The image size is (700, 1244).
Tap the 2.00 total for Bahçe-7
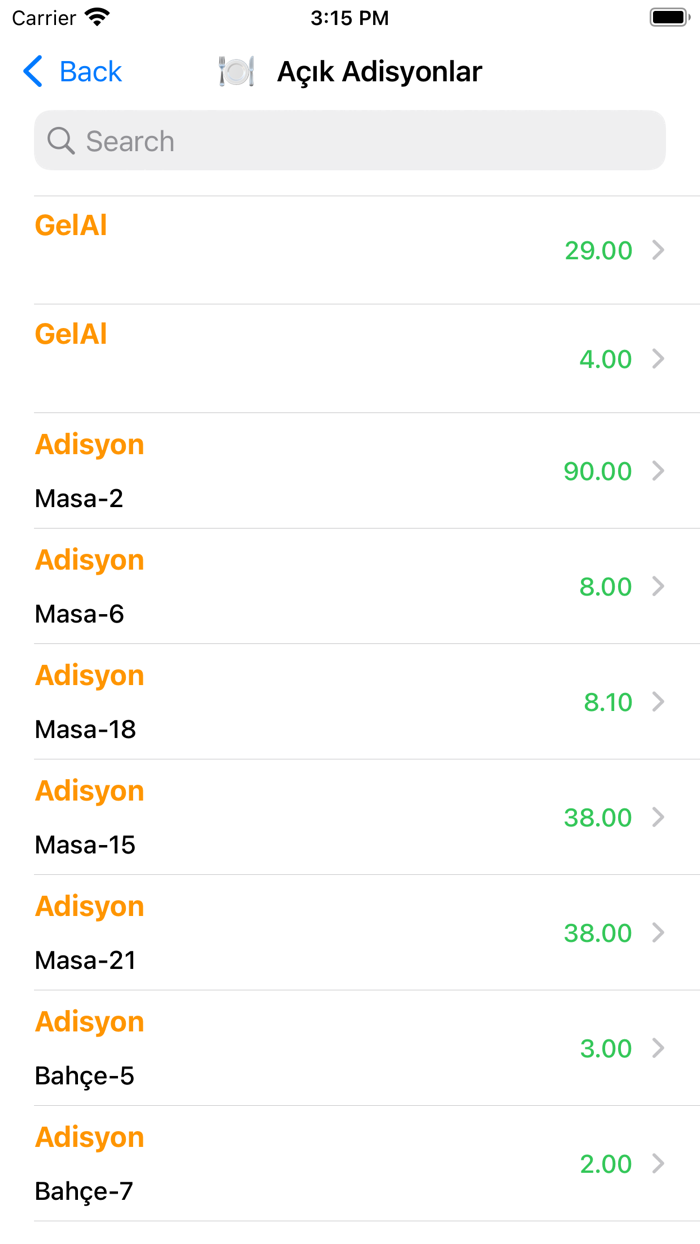[x=605, y=1164]
